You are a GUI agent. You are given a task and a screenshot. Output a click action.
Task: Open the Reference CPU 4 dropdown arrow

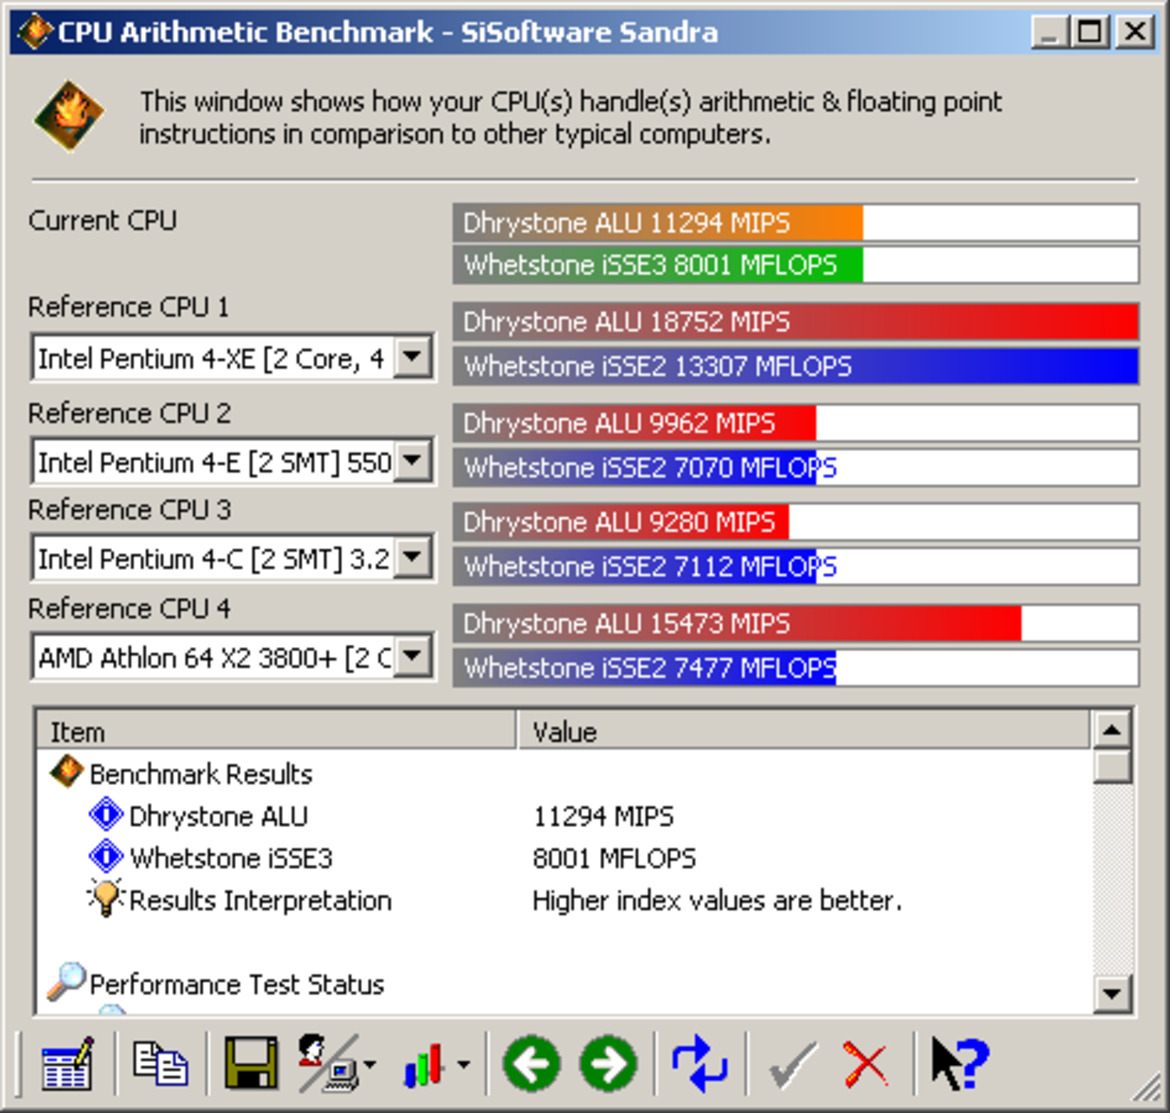[x=413, y=657]
